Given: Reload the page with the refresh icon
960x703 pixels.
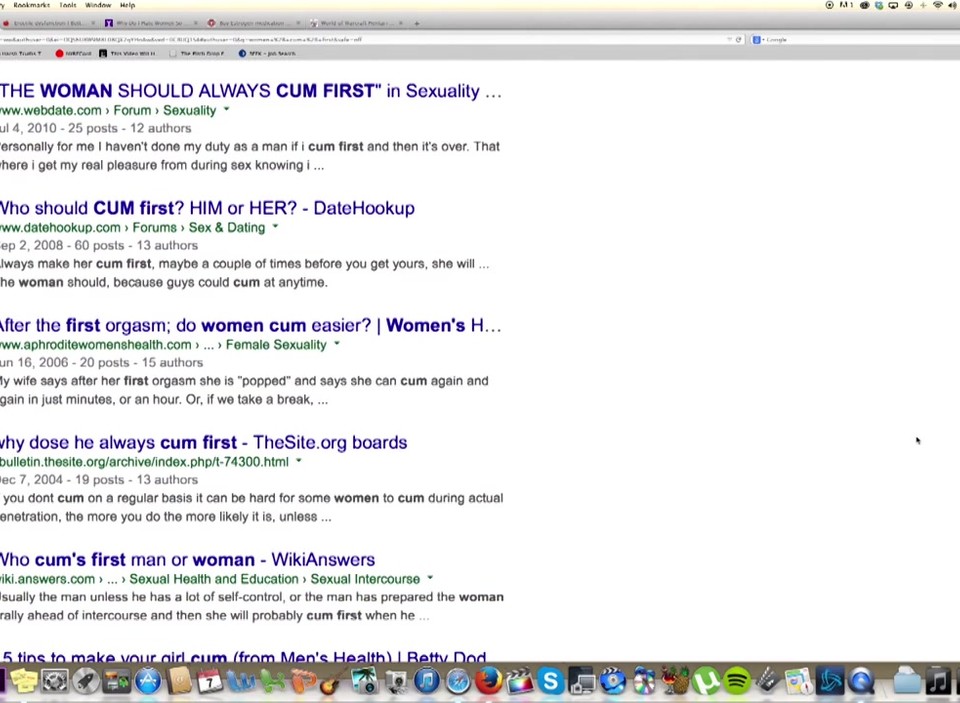Looking at the screenshot, I should pyautogui.click(x=738, y=39).
